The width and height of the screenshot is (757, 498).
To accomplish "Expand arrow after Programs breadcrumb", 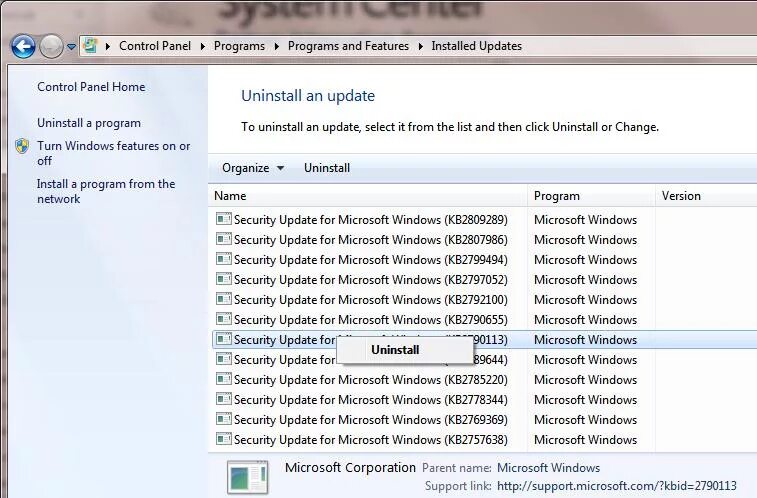I will pyautogui.click(x=277, y=46).
